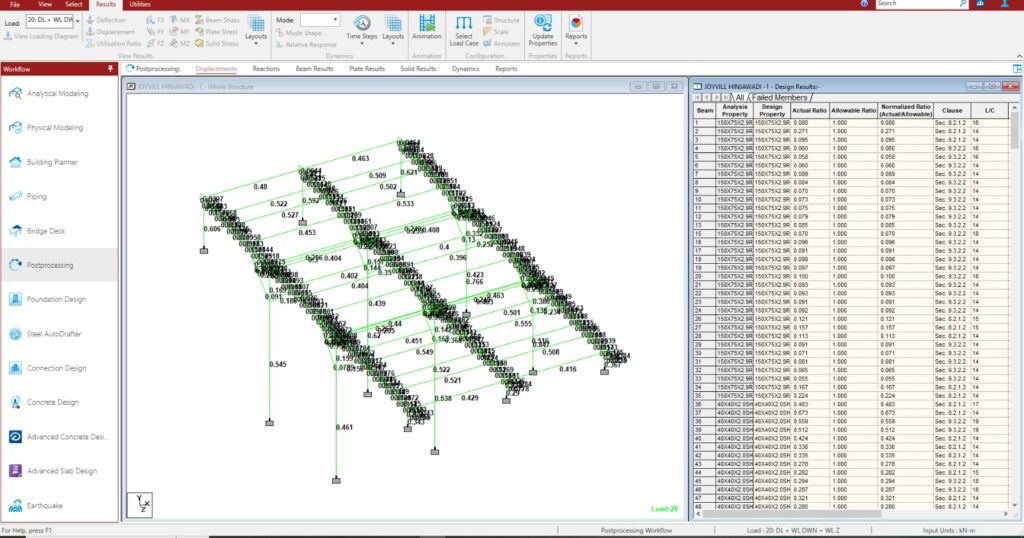Switch to Failed Members tab
Screen dimensions: 1024x538
point(779,97)
